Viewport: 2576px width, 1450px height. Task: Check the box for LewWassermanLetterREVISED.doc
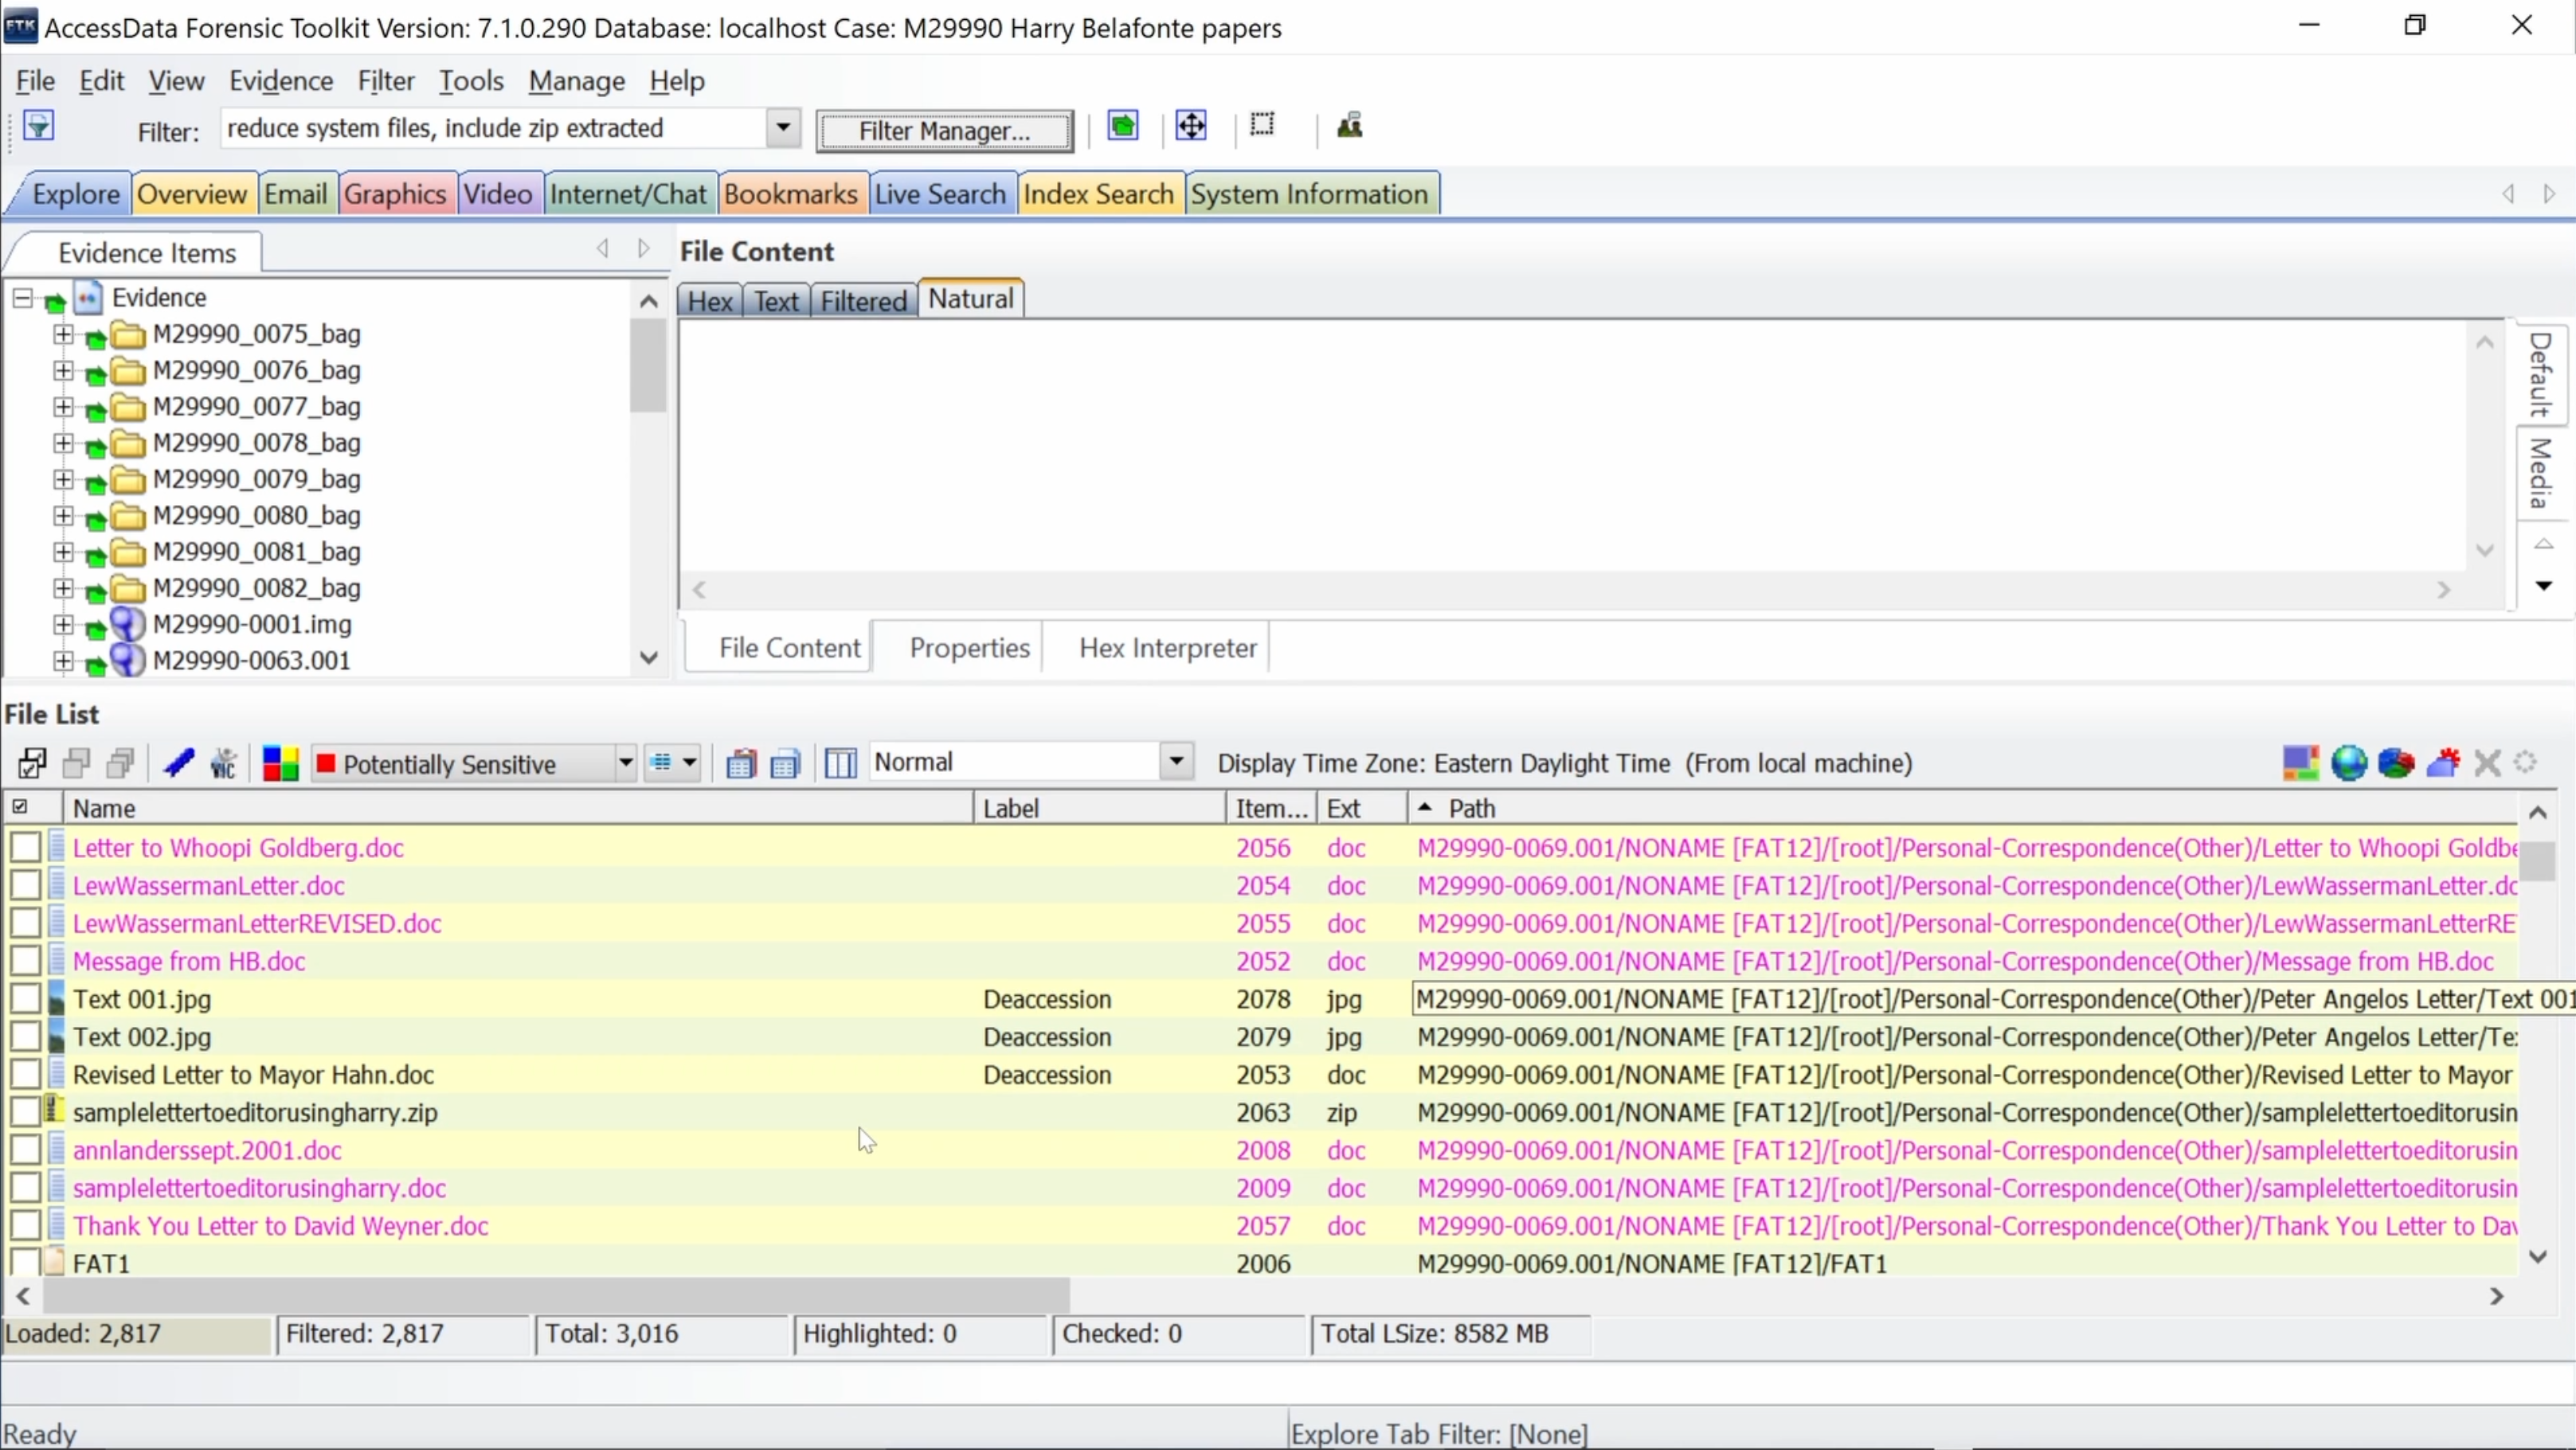coord(26,923)
